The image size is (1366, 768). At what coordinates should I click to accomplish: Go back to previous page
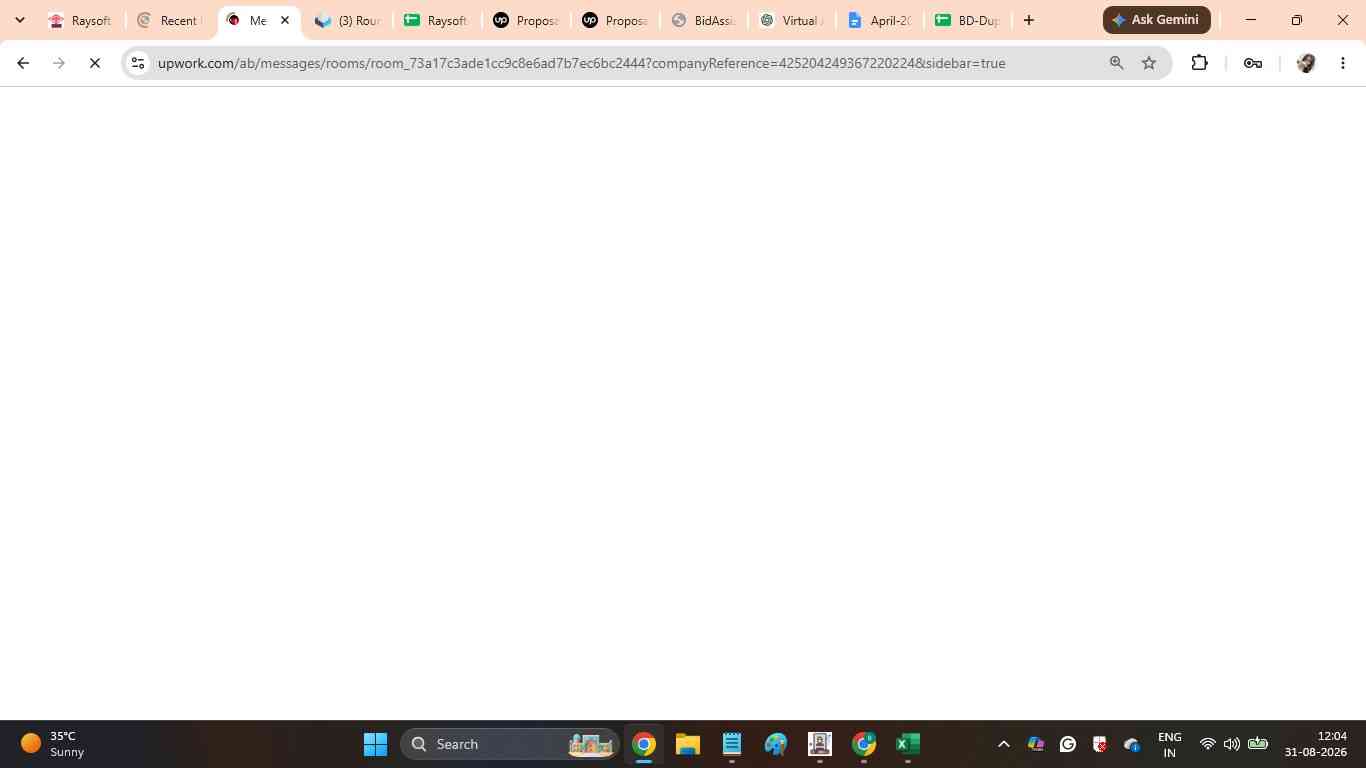(x=23, y=63)
